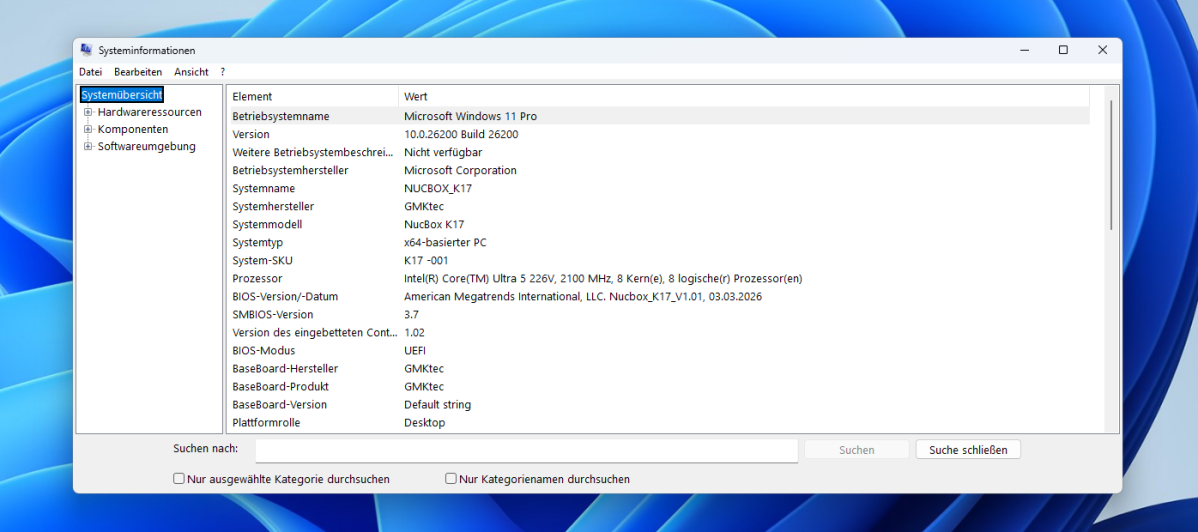
Task: Select the Nicht verfügbar value
Action: point(443,152)
